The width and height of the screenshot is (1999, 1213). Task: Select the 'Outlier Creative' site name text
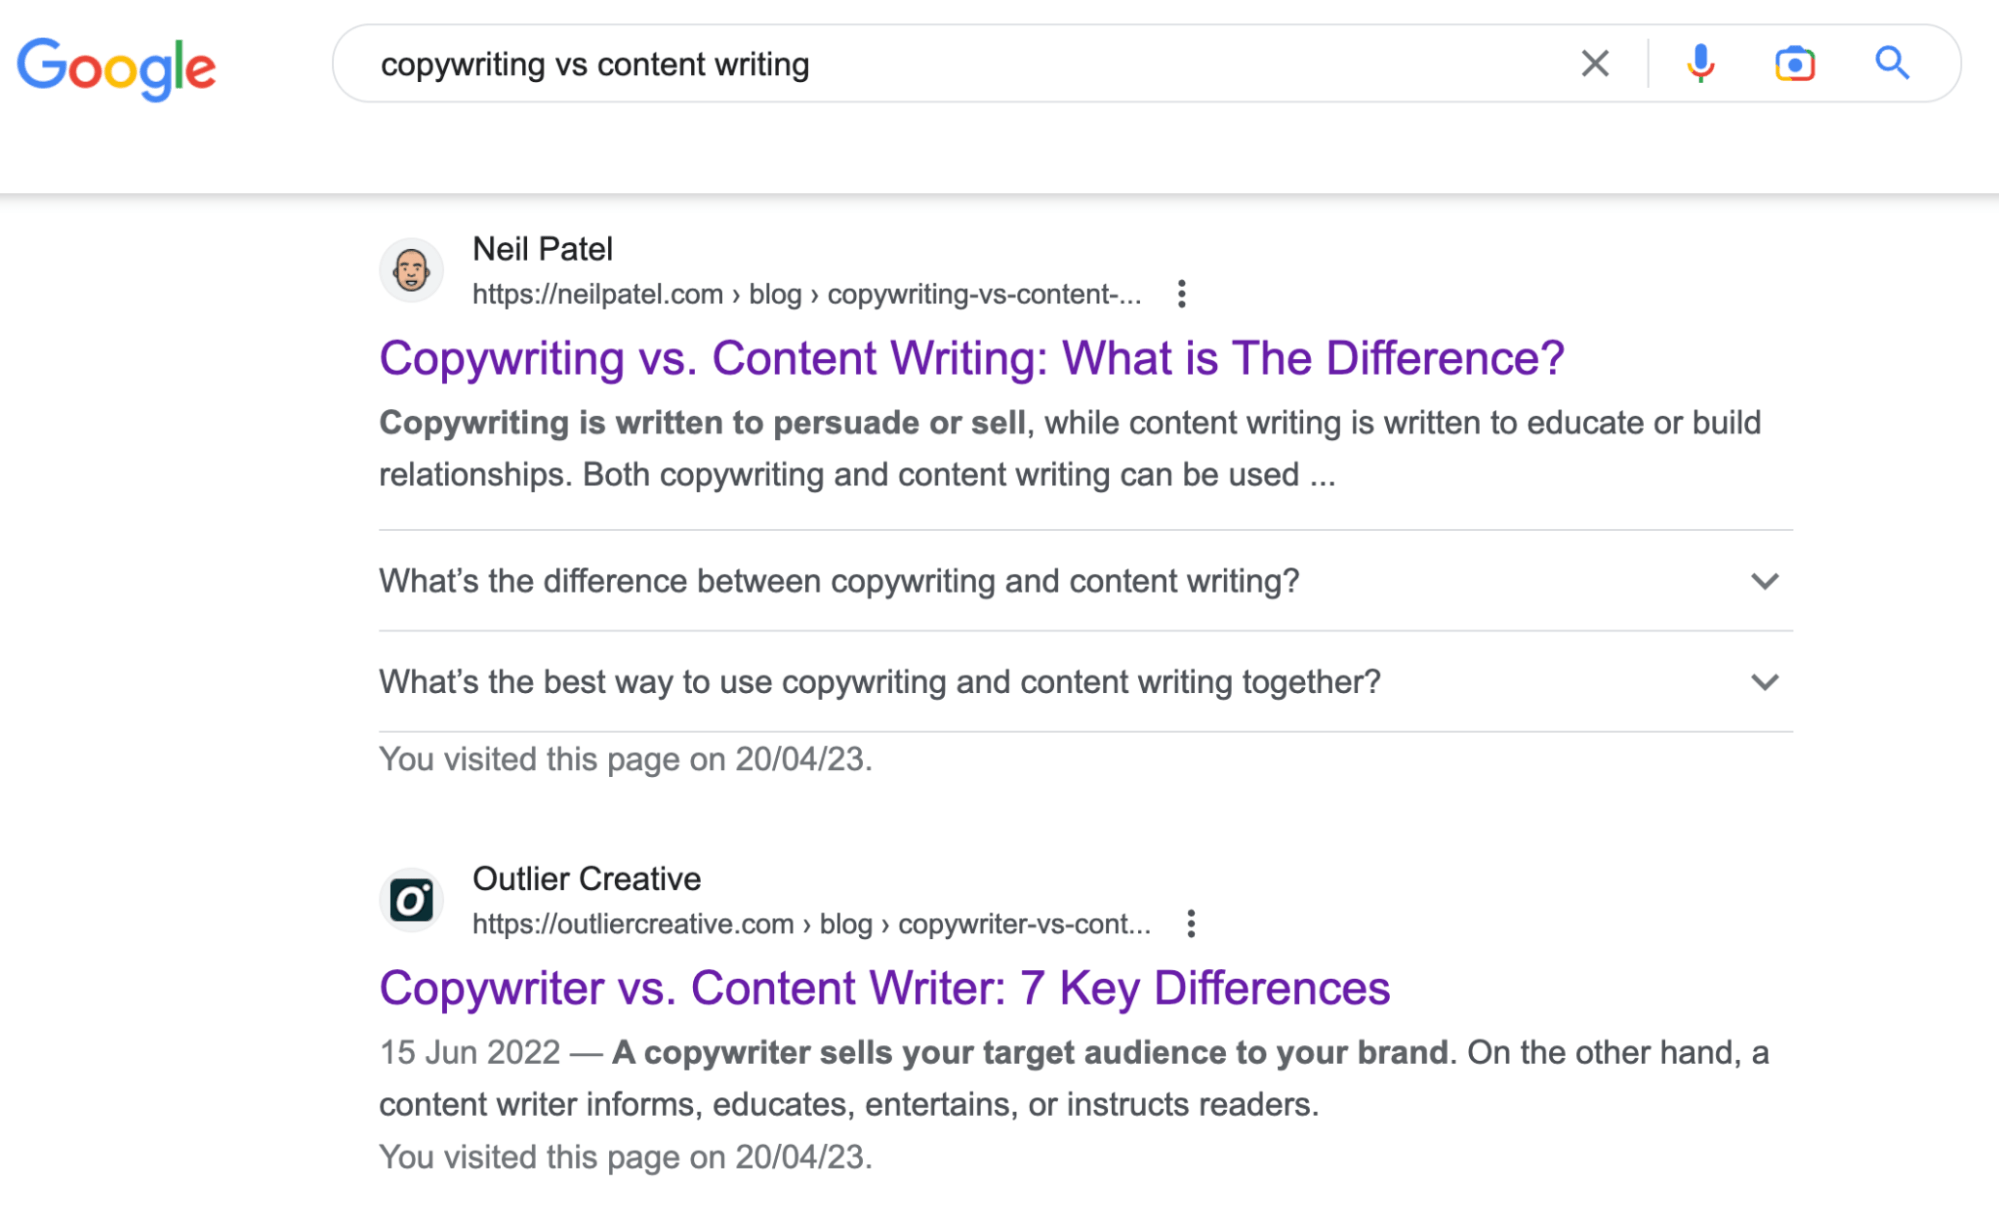coord(585,879)
